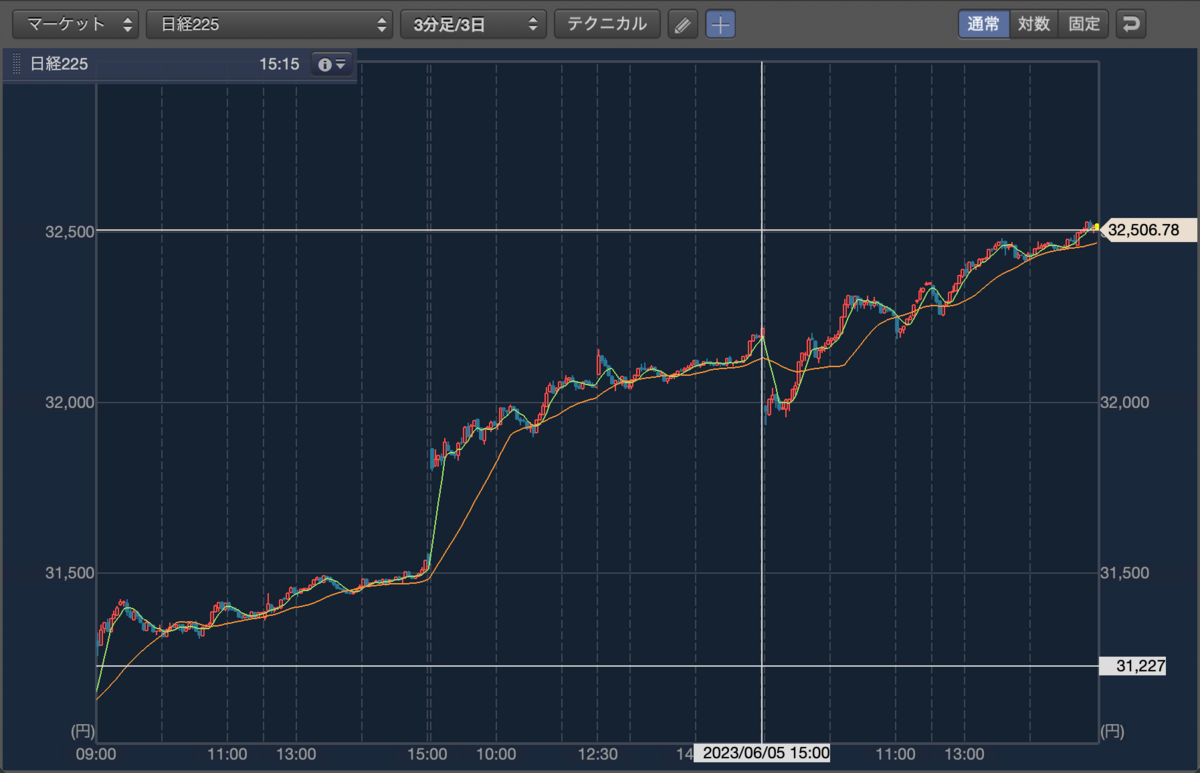Viewport: 1200px width, 773px height.
Task: Click the 2023/06/05 15:00 crosshair date label
Action: click(764, 752)
